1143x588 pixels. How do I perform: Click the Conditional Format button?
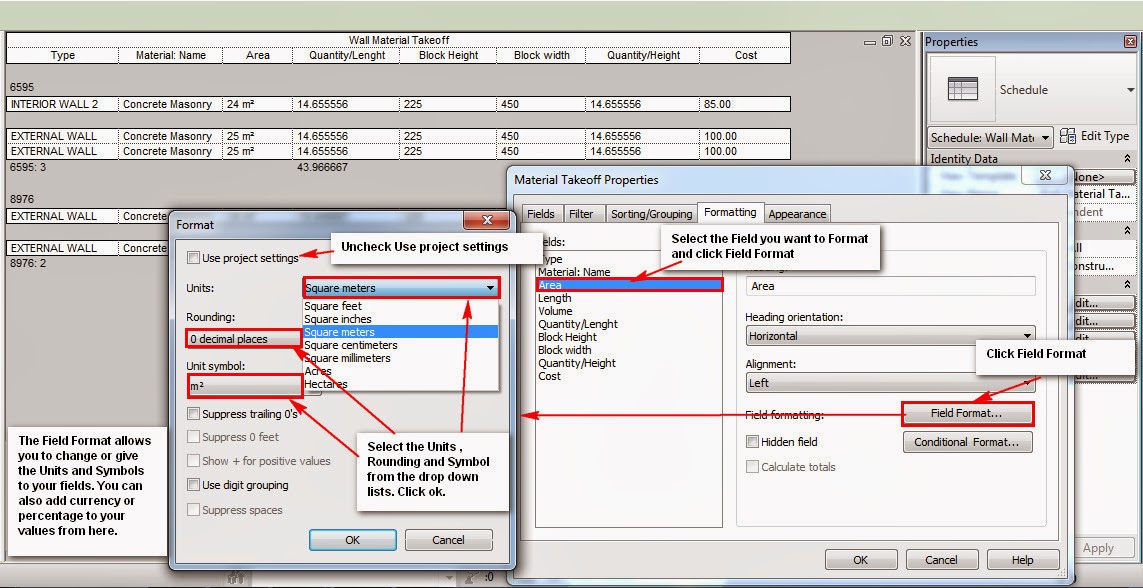coord(967,441)
